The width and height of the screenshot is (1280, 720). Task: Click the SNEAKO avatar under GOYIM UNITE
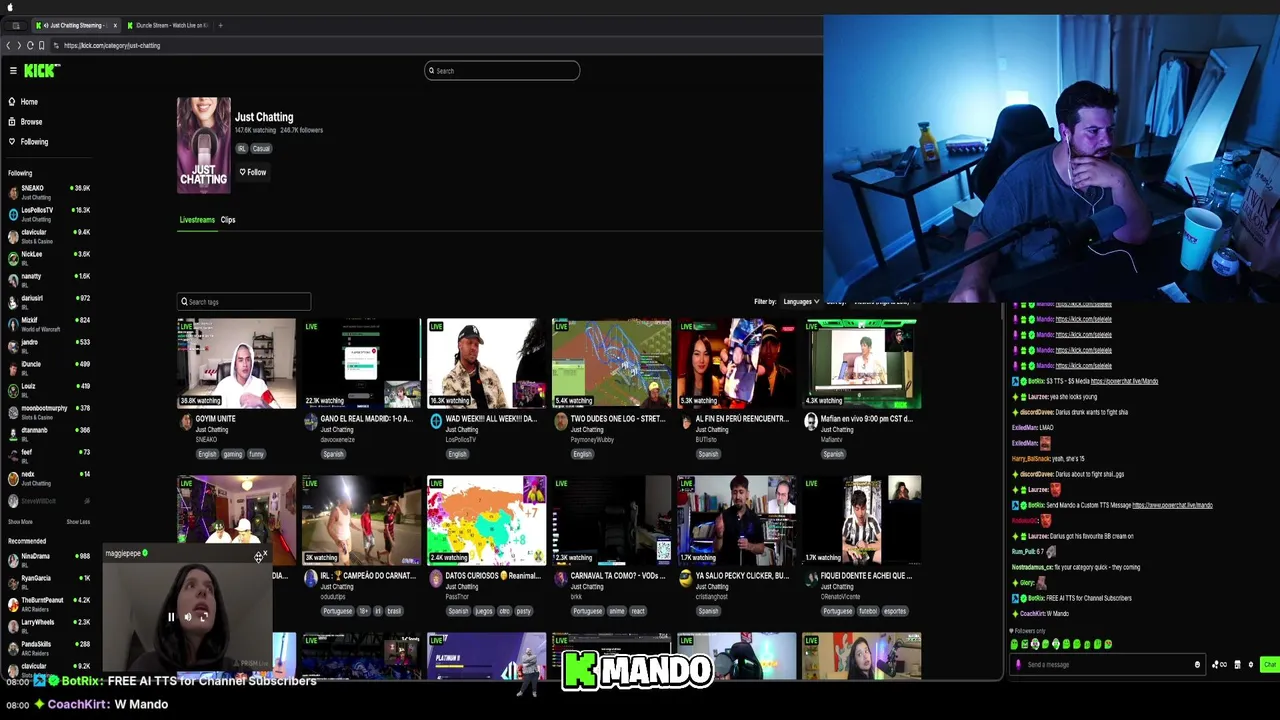pos(186,422)
